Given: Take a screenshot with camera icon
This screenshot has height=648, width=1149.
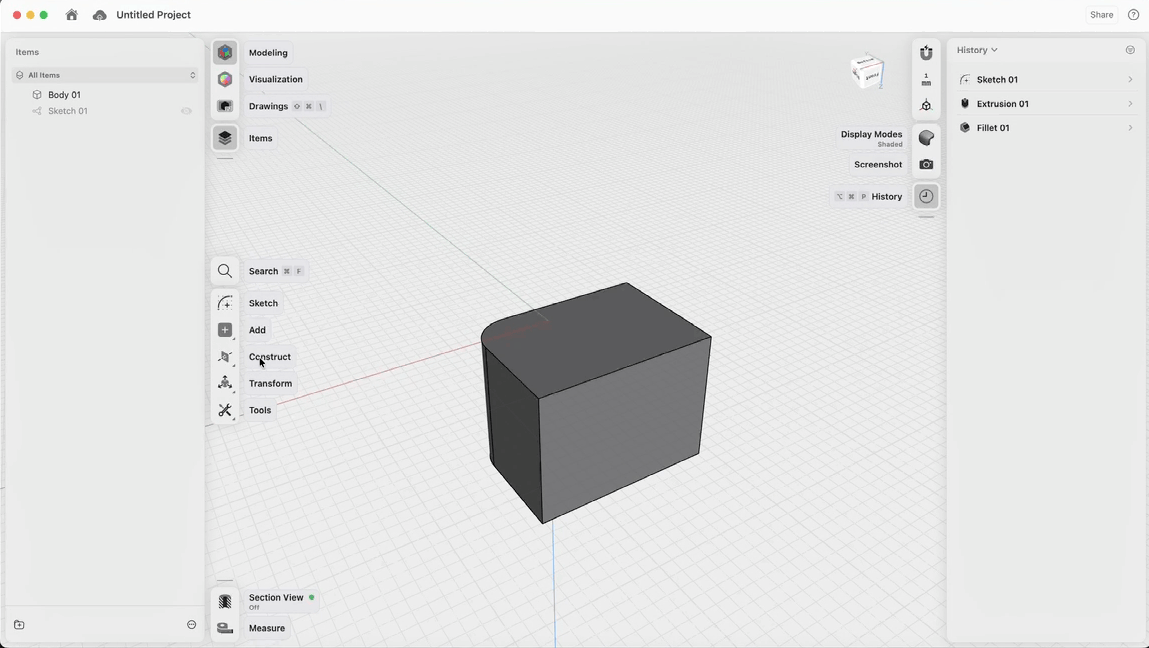Looking at the screenshot, I should click(926, 164).
